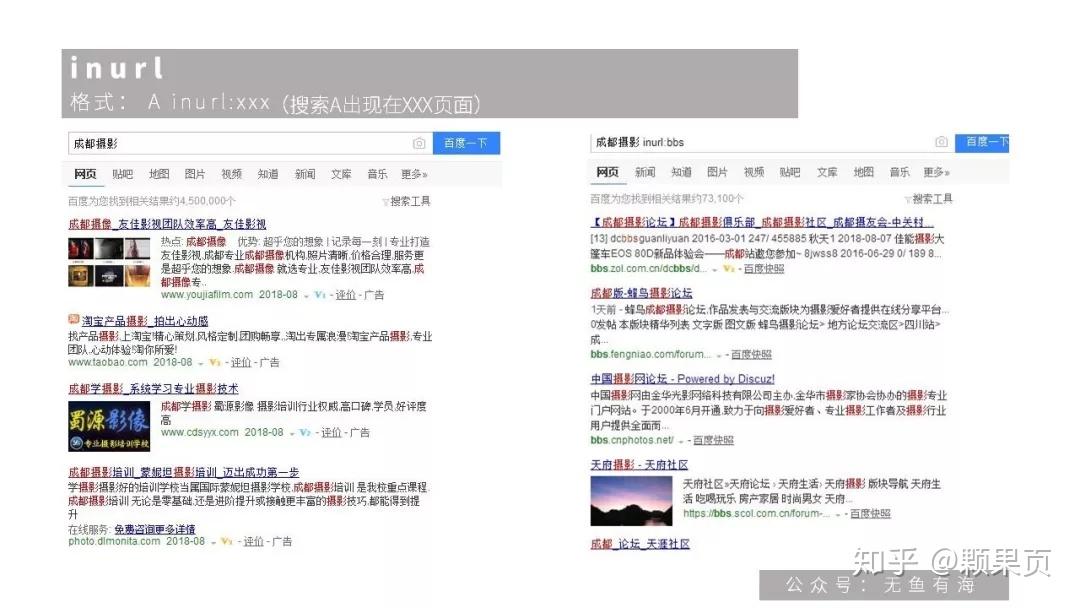Expand the 更多 dropdown on the right tab bar
Viewport: 1080px width, 608px height.
(934, 171)
